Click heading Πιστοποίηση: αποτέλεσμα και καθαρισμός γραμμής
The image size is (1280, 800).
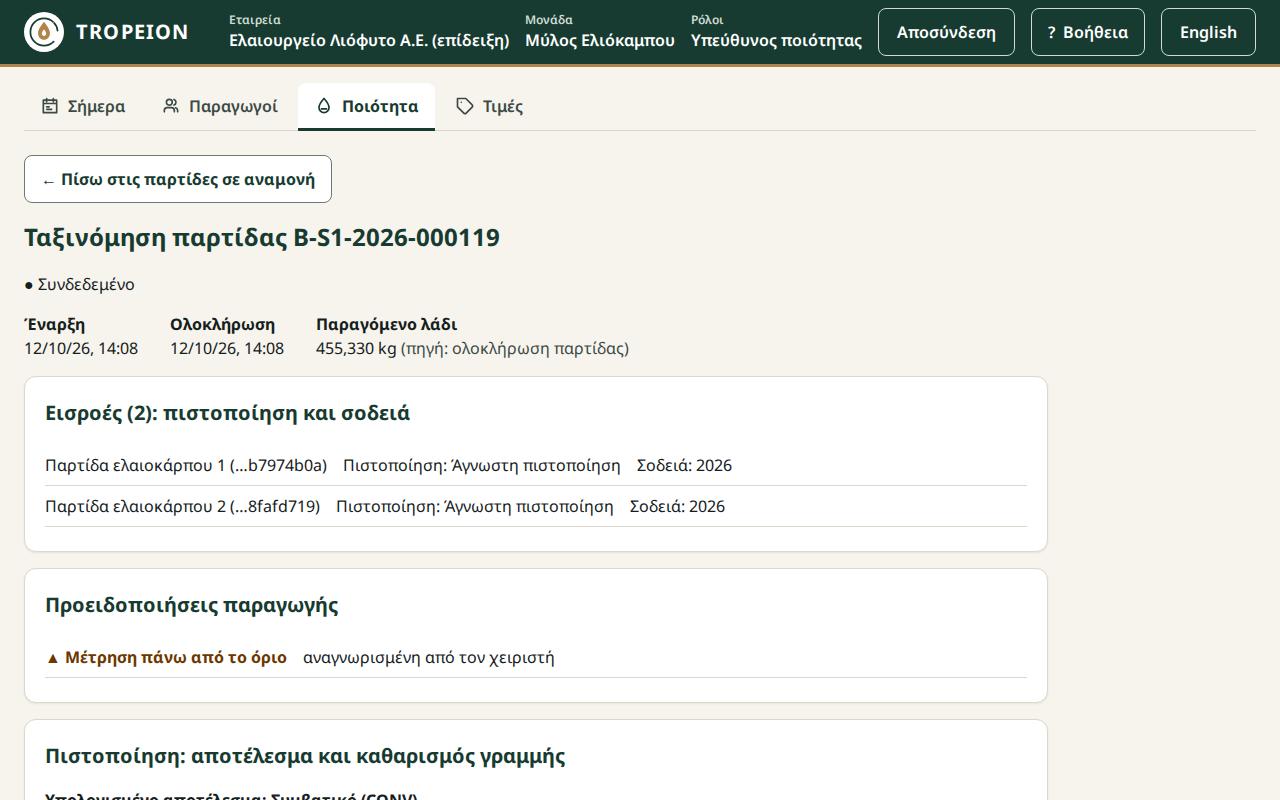tap(305, 757)
